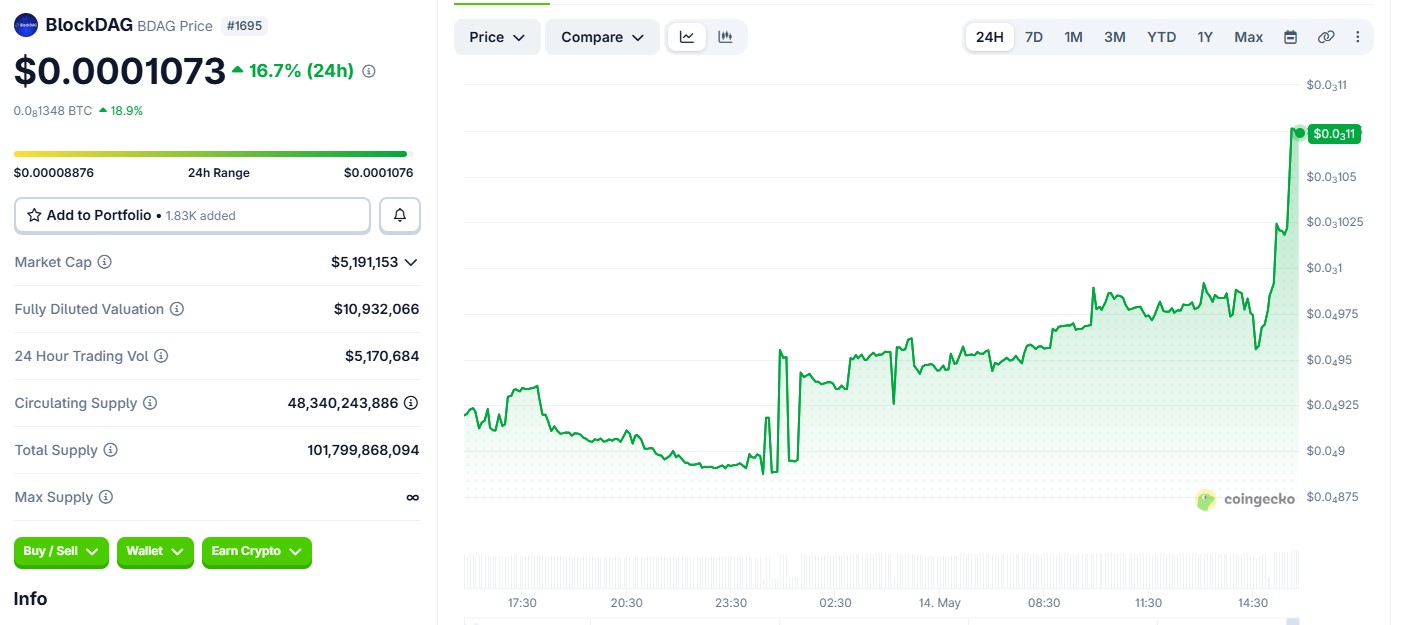This screenshot has width=1405, height=625.
Task: Open the chart calendar date-range icon
Action: click(1291, 37)
